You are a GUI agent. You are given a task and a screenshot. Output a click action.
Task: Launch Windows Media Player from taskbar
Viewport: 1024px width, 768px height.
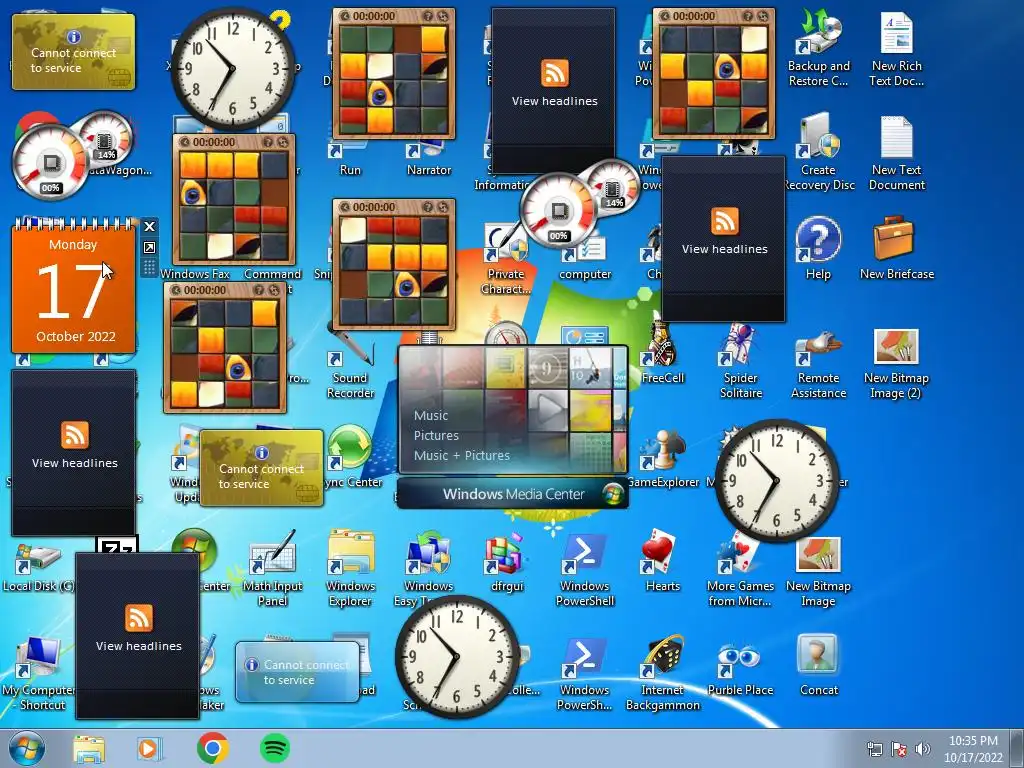(149, 748)
